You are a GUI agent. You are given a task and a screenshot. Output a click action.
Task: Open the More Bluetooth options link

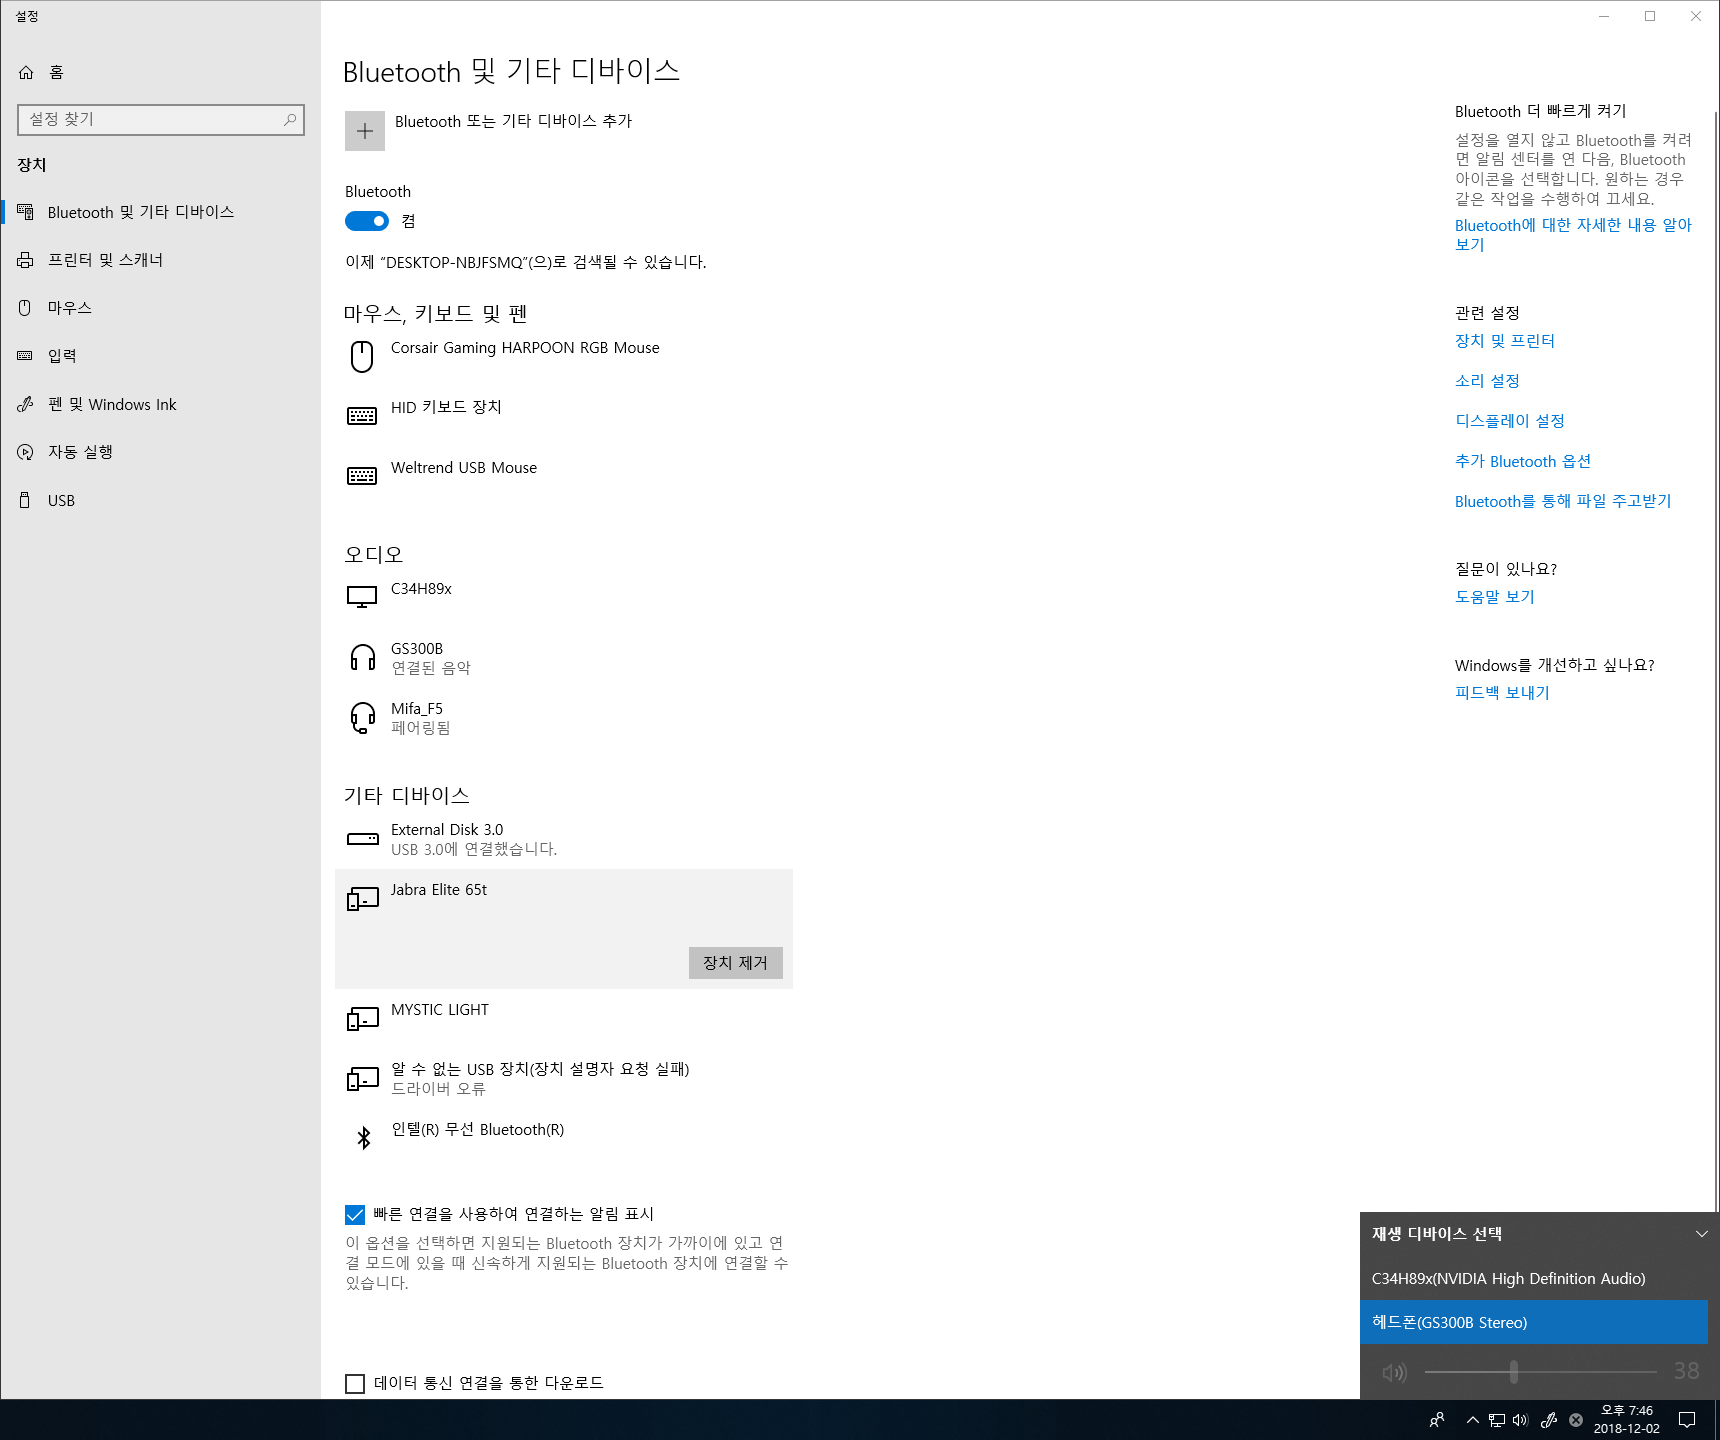coord(1523,461)
